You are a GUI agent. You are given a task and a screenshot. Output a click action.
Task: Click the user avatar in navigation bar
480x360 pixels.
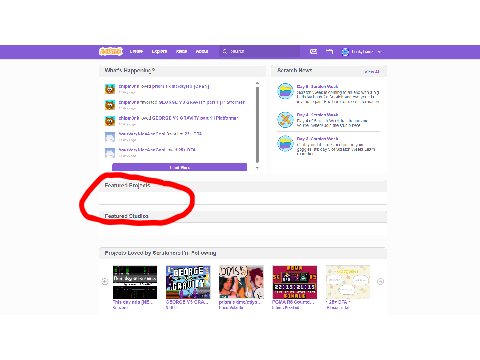(345, 52)
